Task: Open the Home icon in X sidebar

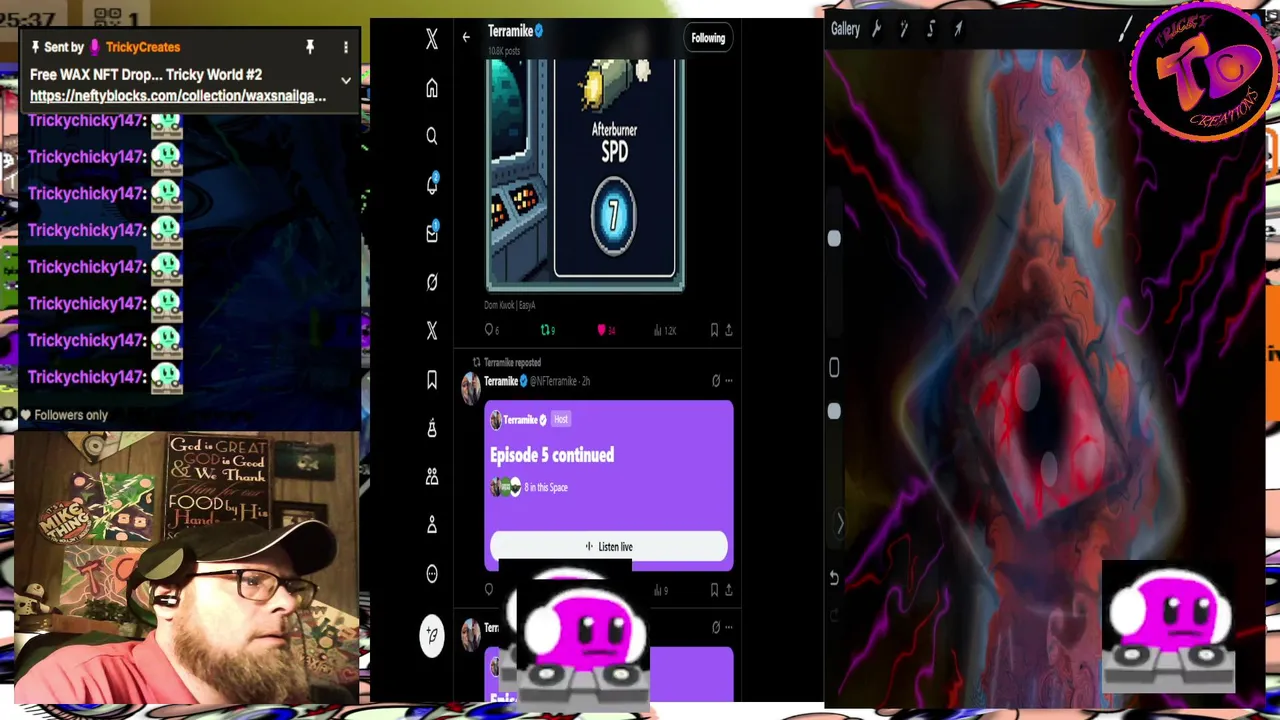Action: (x=432, y=89)
